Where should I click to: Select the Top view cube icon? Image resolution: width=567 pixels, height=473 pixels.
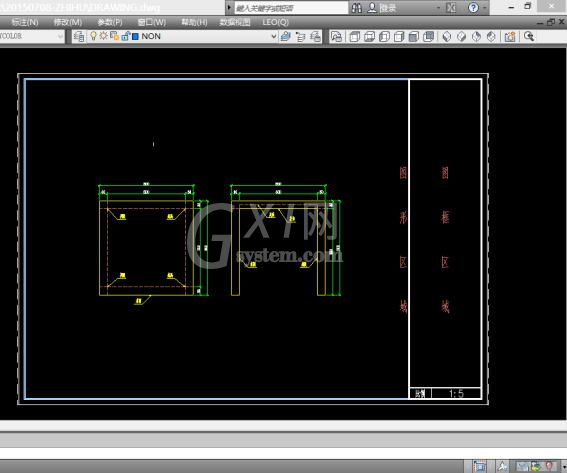pos(354,37)
